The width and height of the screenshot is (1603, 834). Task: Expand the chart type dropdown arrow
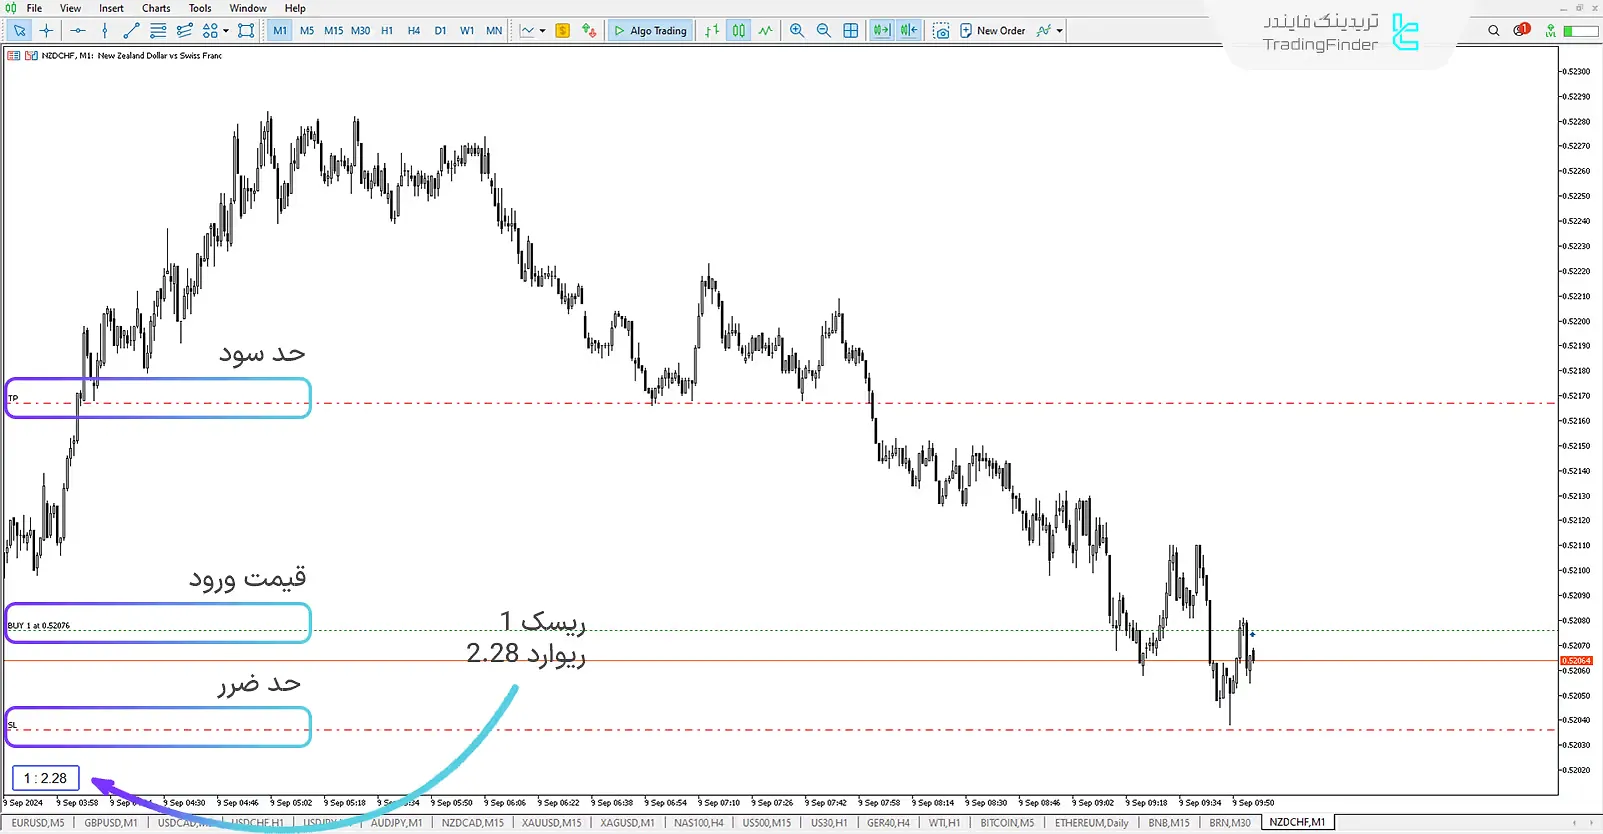coord(542,31)
